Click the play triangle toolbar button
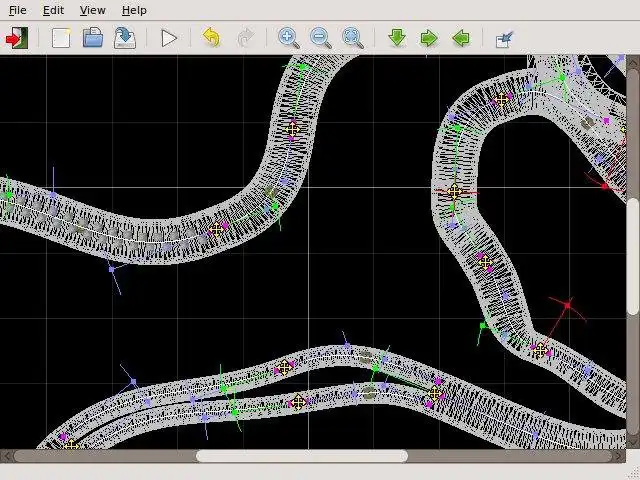 coord(169,38)
